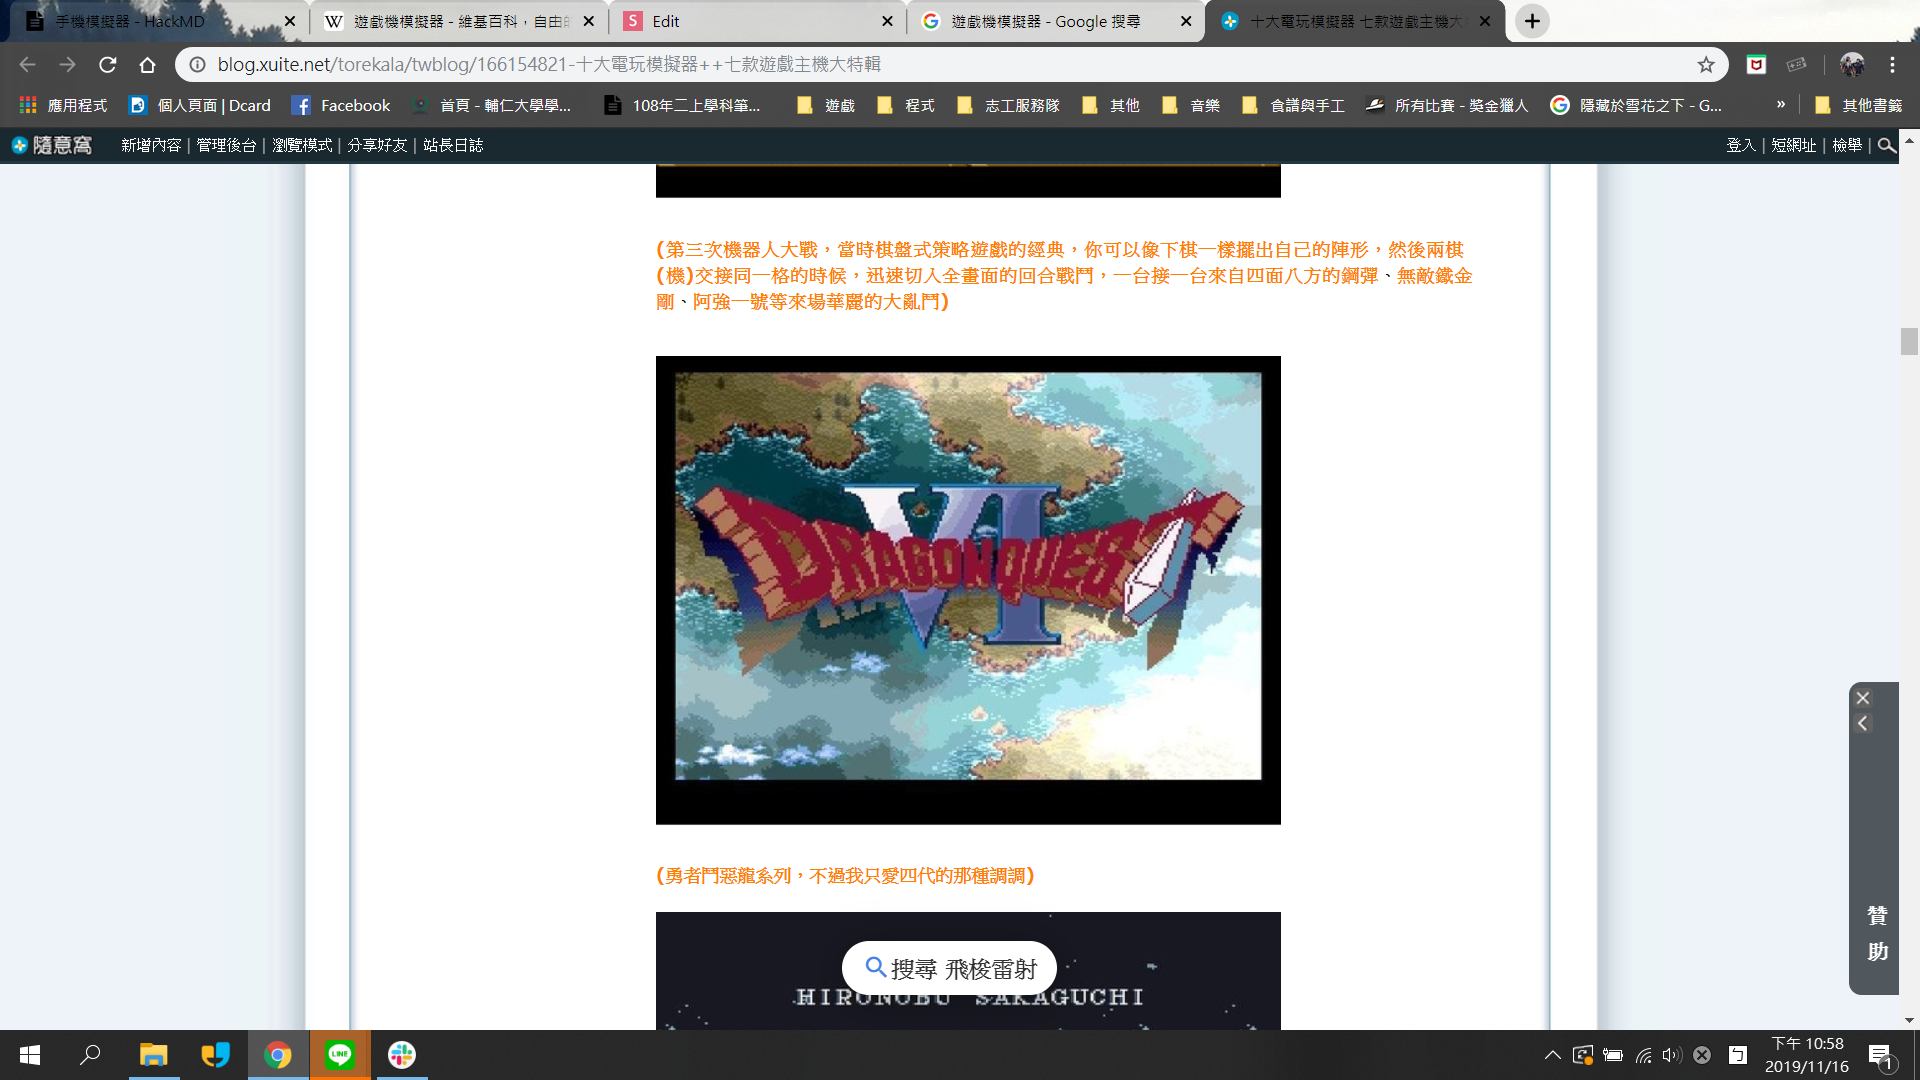This screenshot has width=1920, height=1080.
Task: Bookmark page with star icon
Action: [x=1706, y=65]
